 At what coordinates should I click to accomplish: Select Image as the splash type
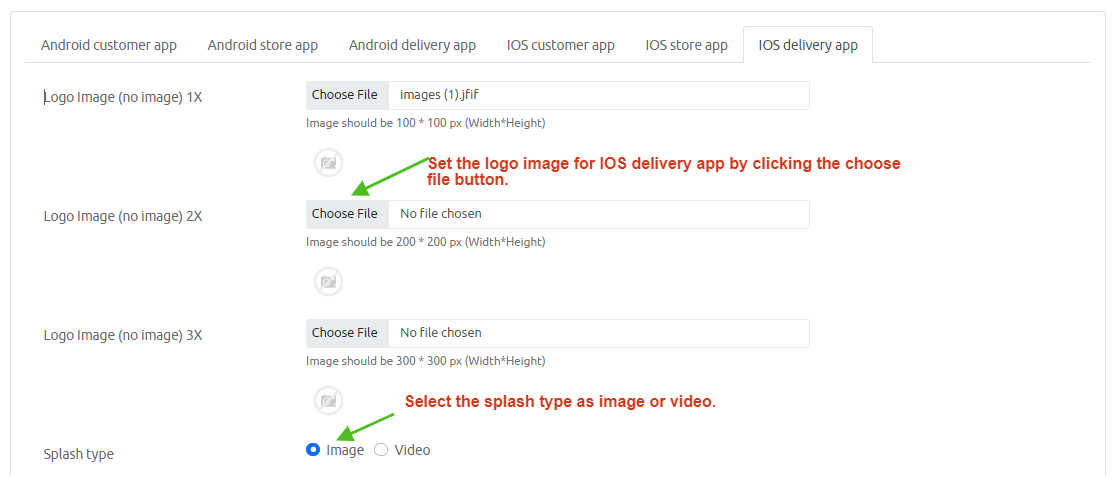pyautogui.click(x=313, y=450)
